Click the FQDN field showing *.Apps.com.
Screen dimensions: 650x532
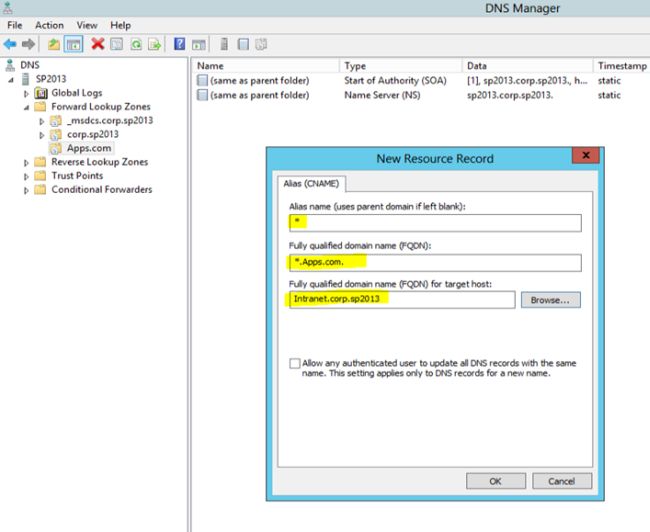435,262
